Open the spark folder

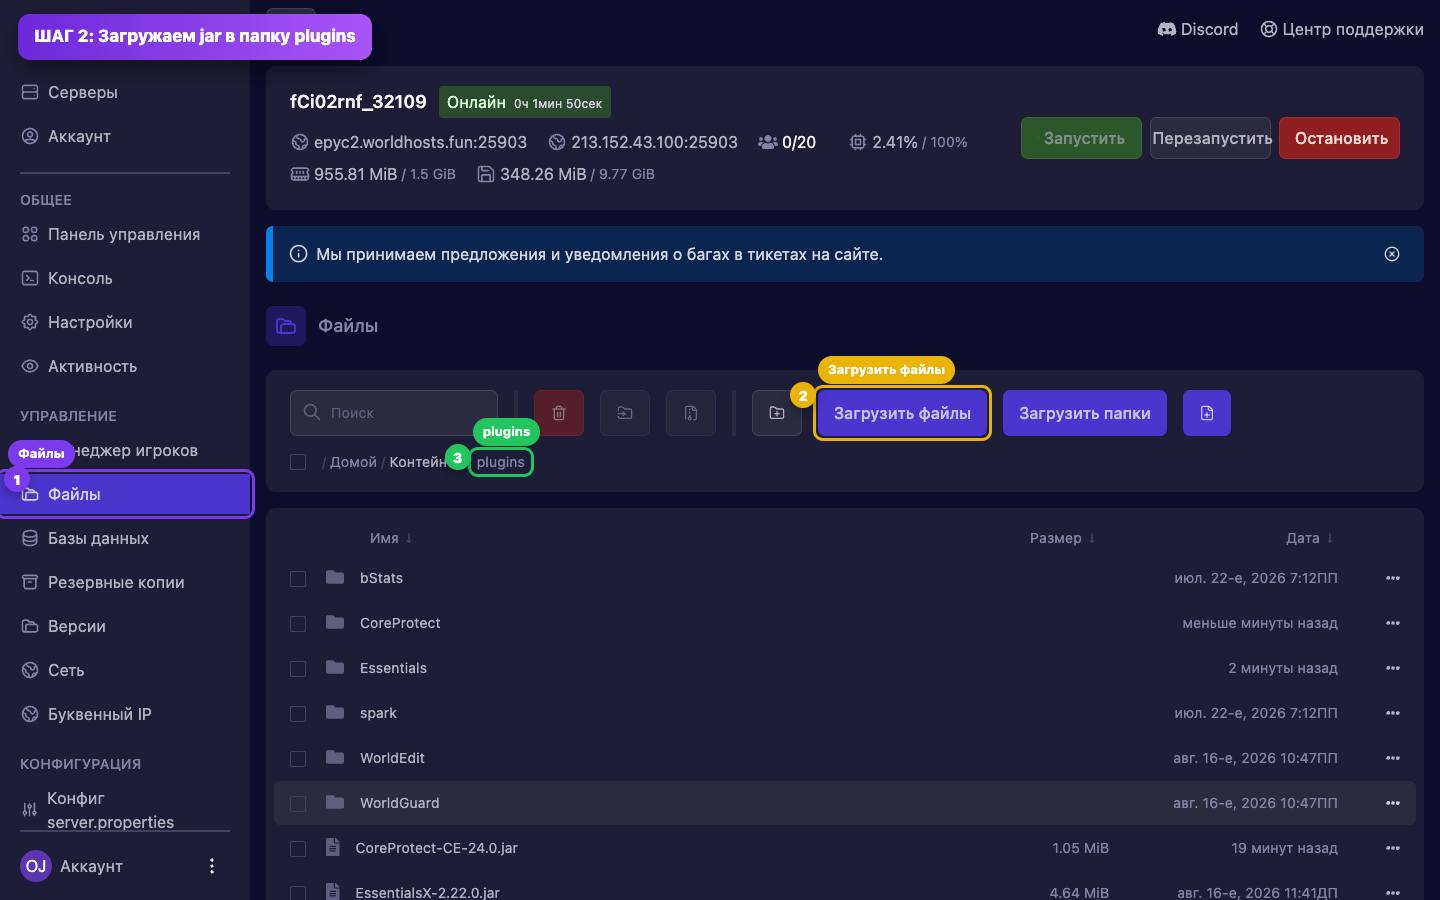(378, 713)
